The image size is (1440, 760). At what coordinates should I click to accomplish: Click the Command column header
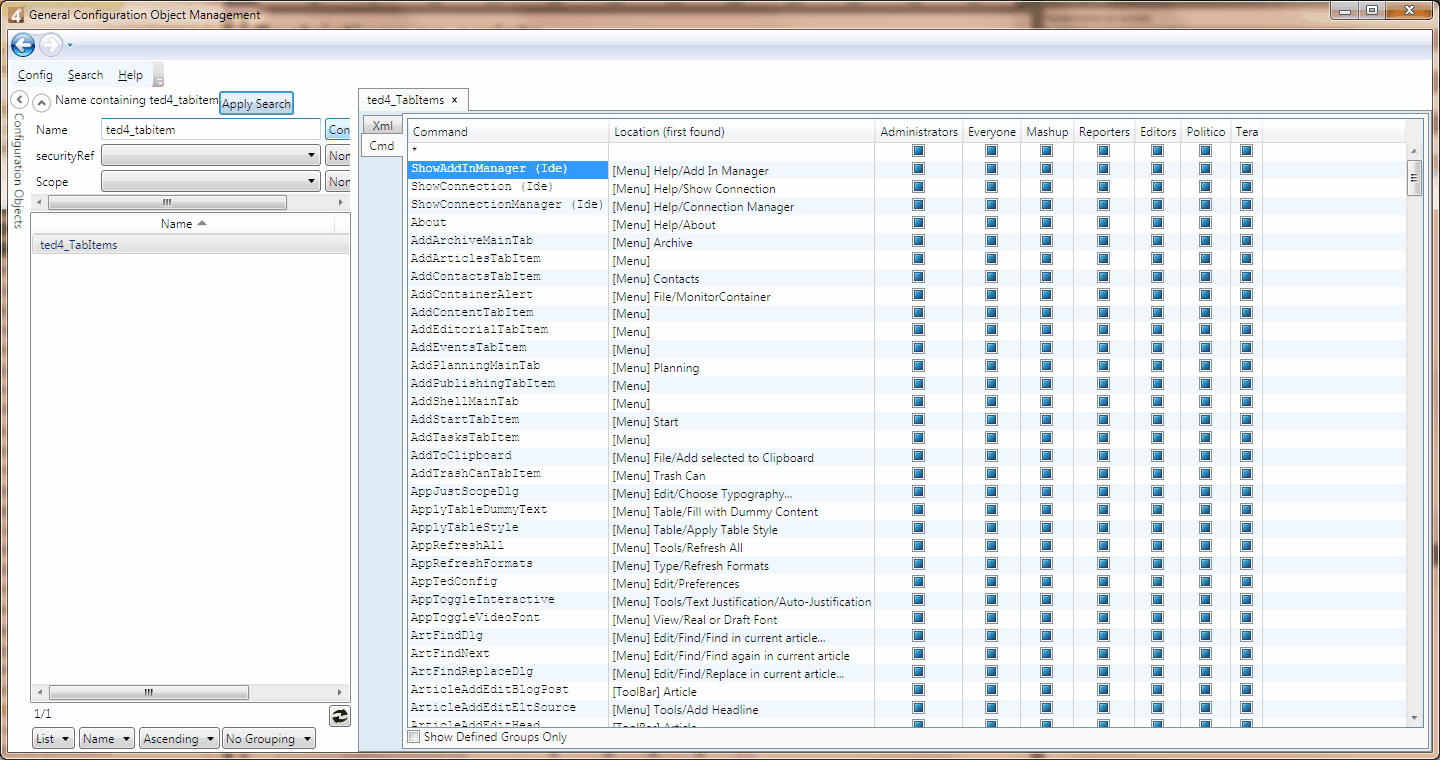coord(508,132)
